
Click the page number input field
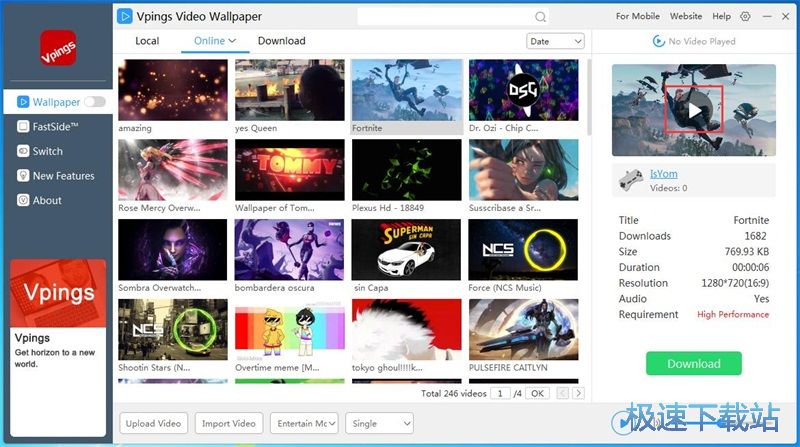[501, 394]
